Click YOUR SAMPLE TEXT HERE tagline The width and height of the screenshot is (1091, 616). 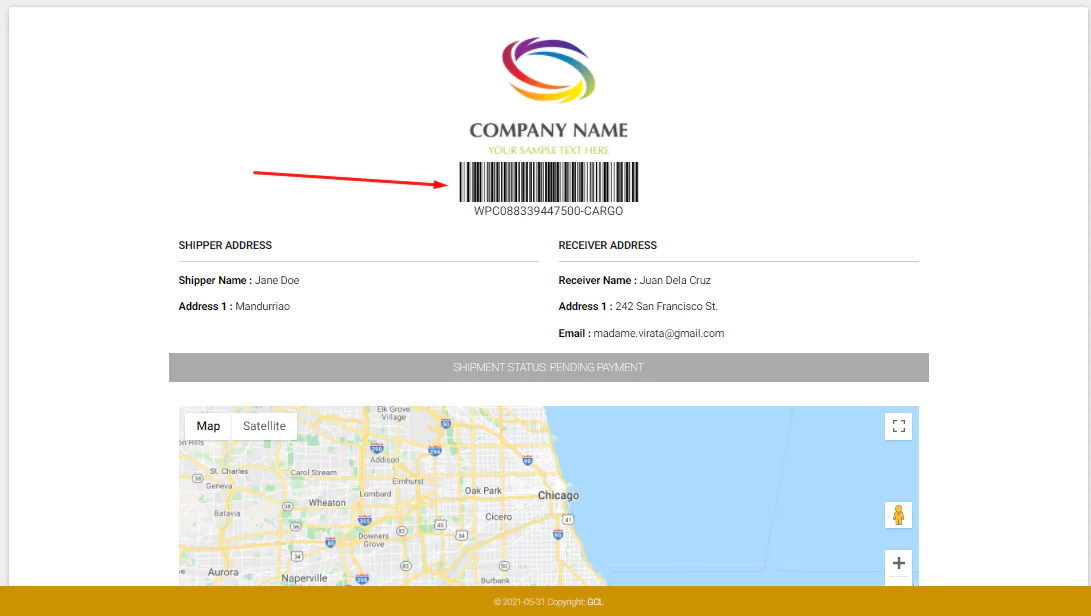(x=548, y=150)
